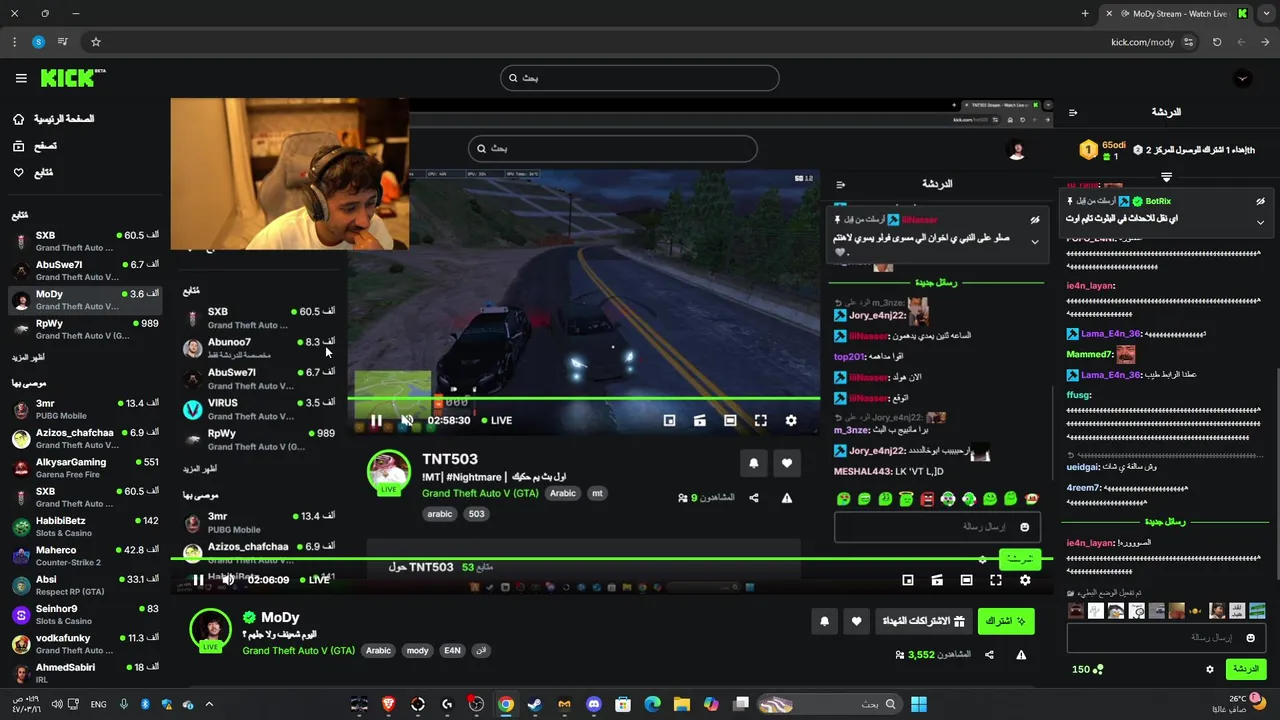Open the home page icon in sidebar
1280x720 pixels.
point(19,119)
